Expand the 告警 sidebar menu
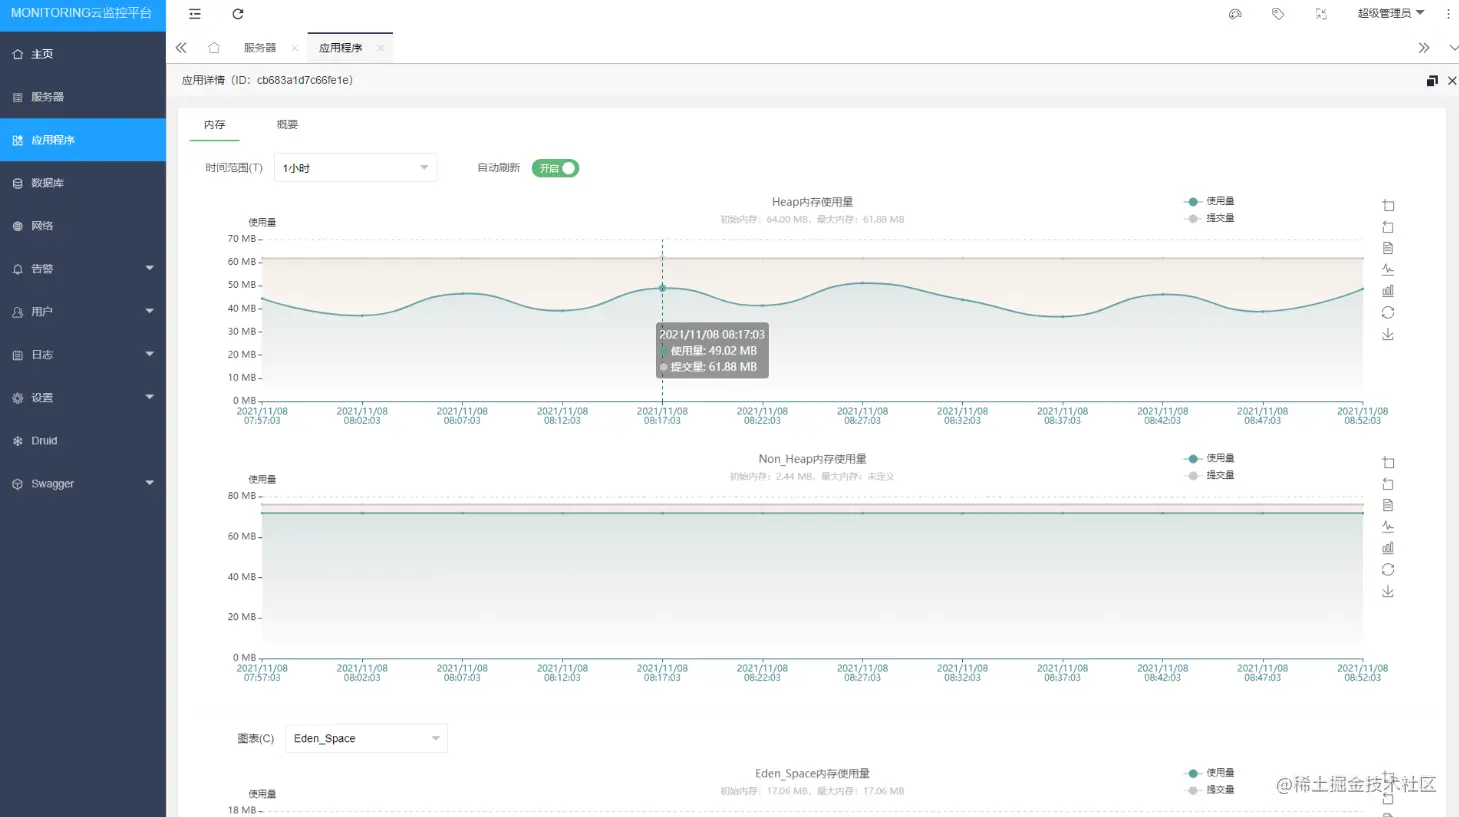This screenshot has height=817, width=1459. coord(83,269)
